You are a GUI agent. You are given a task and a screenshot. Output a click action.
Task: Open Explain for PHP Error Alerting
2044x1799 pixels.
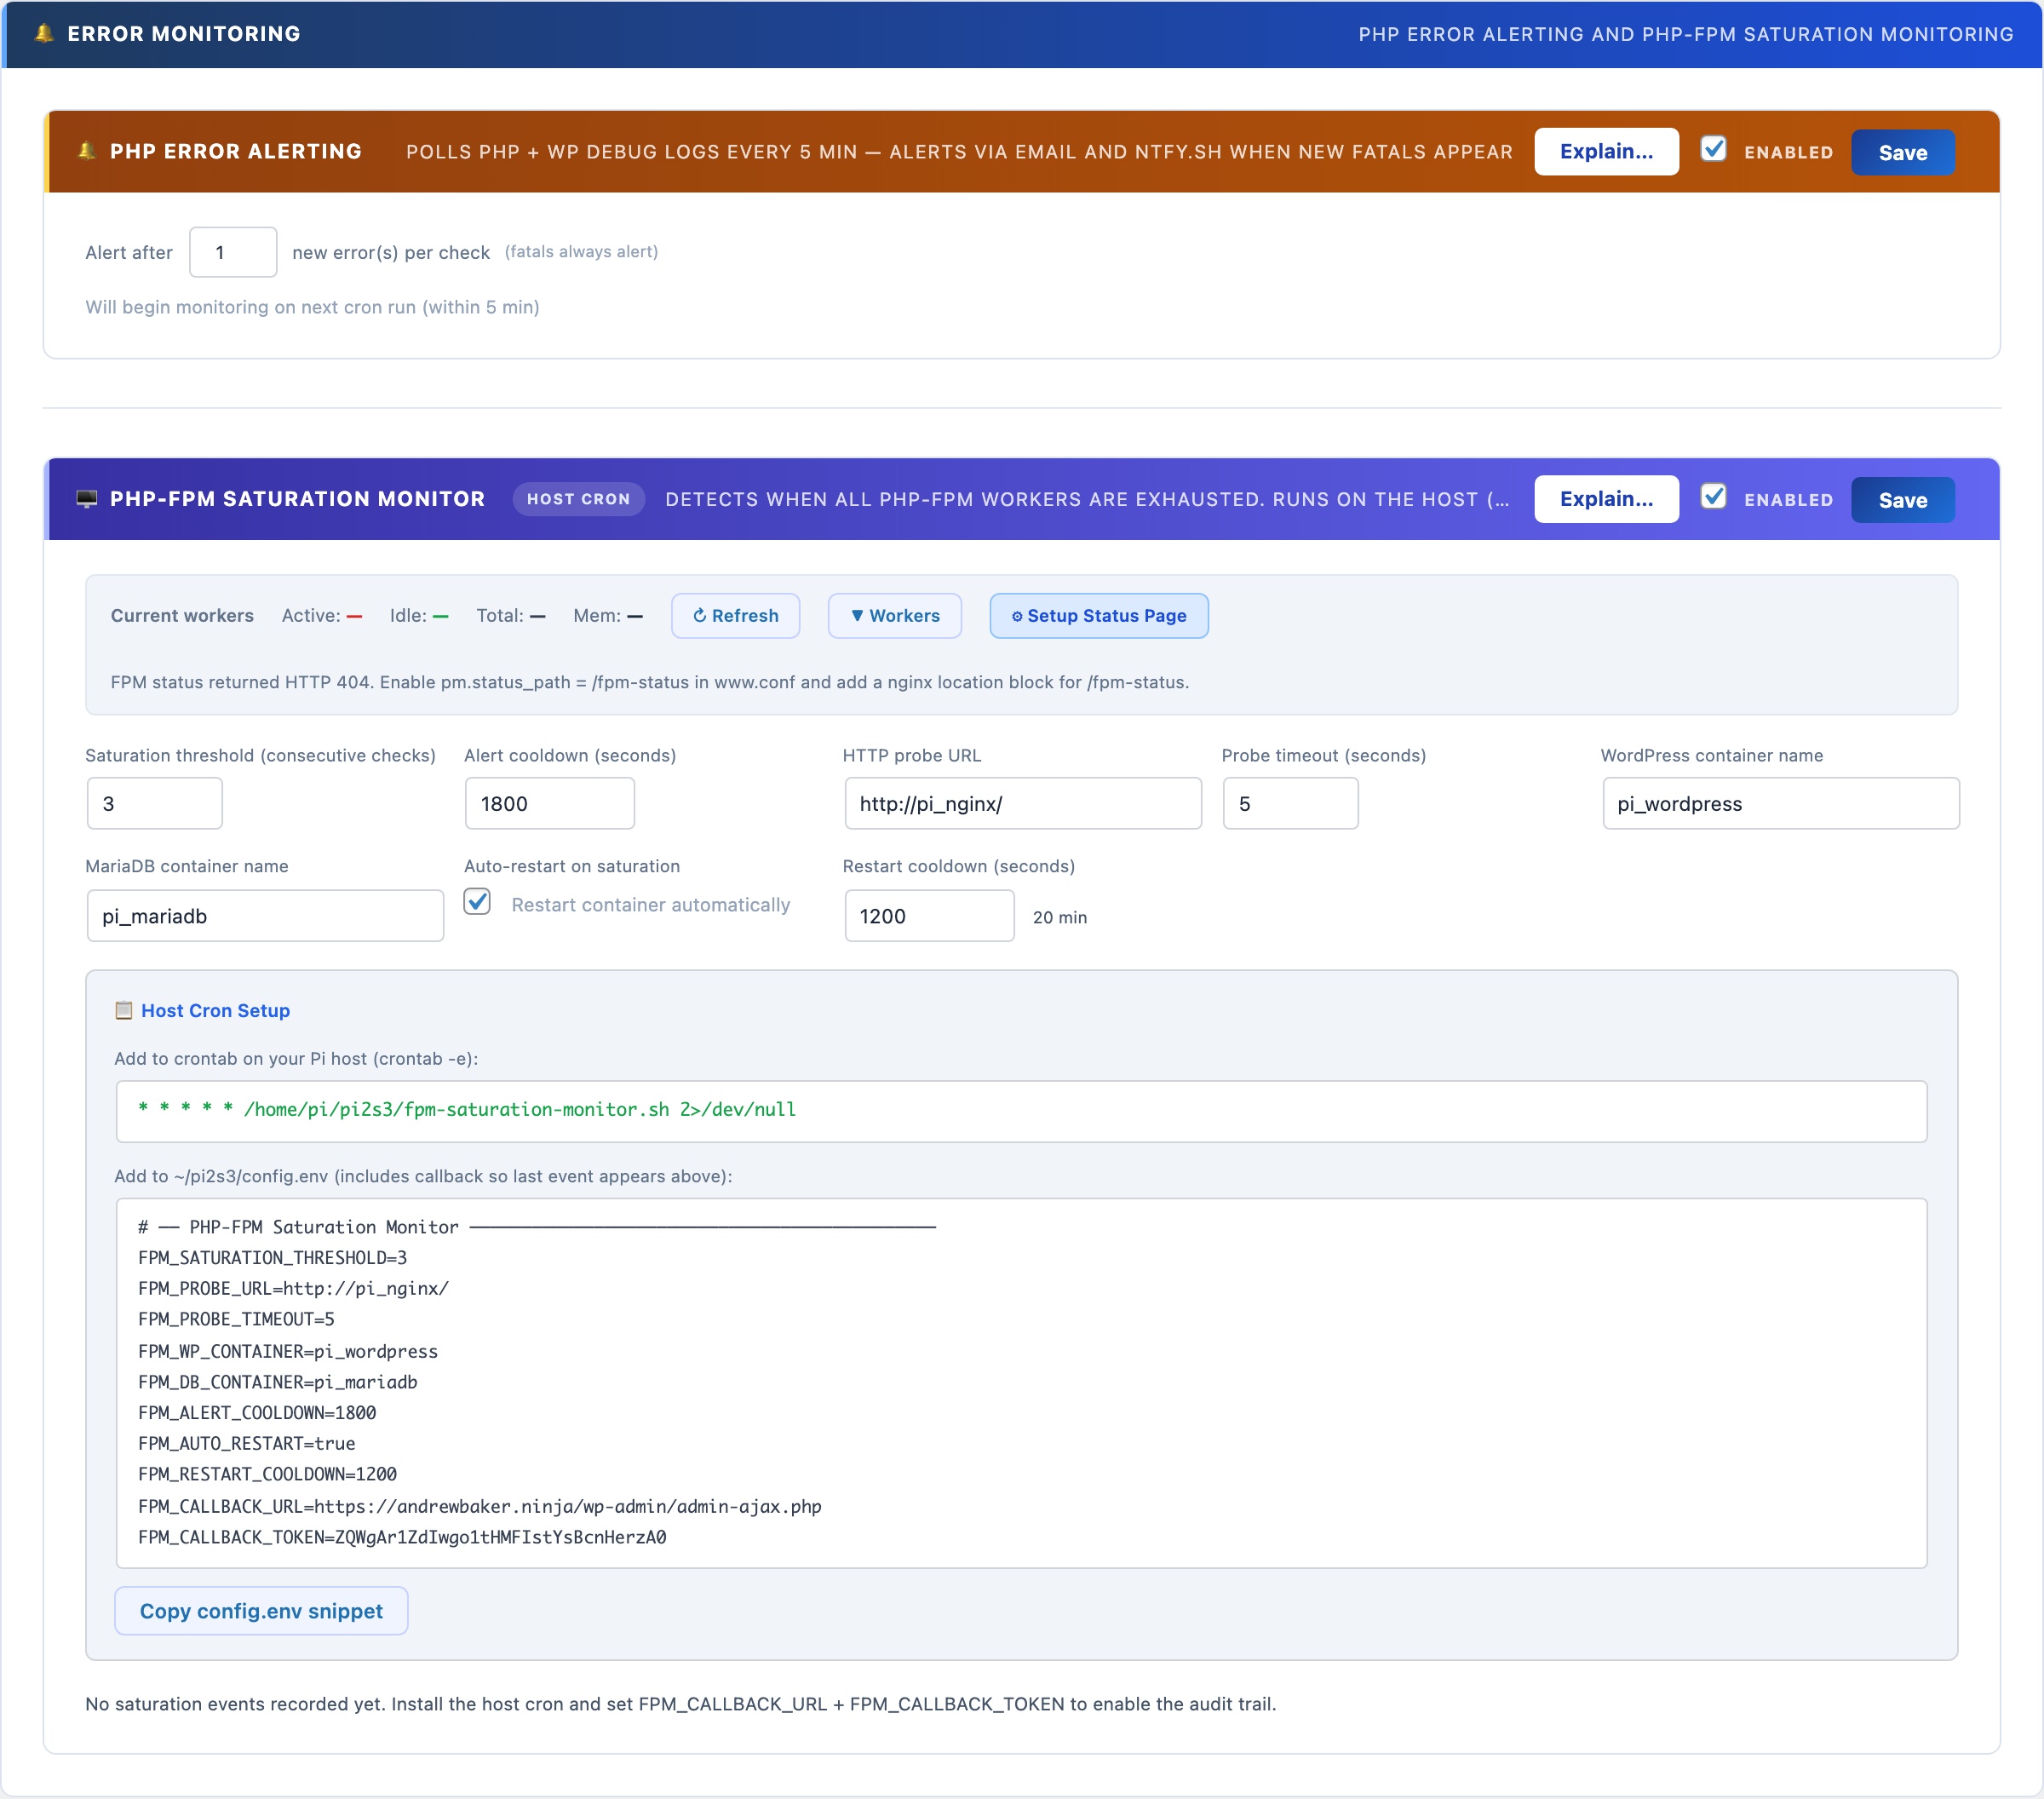coord(1606,151)
